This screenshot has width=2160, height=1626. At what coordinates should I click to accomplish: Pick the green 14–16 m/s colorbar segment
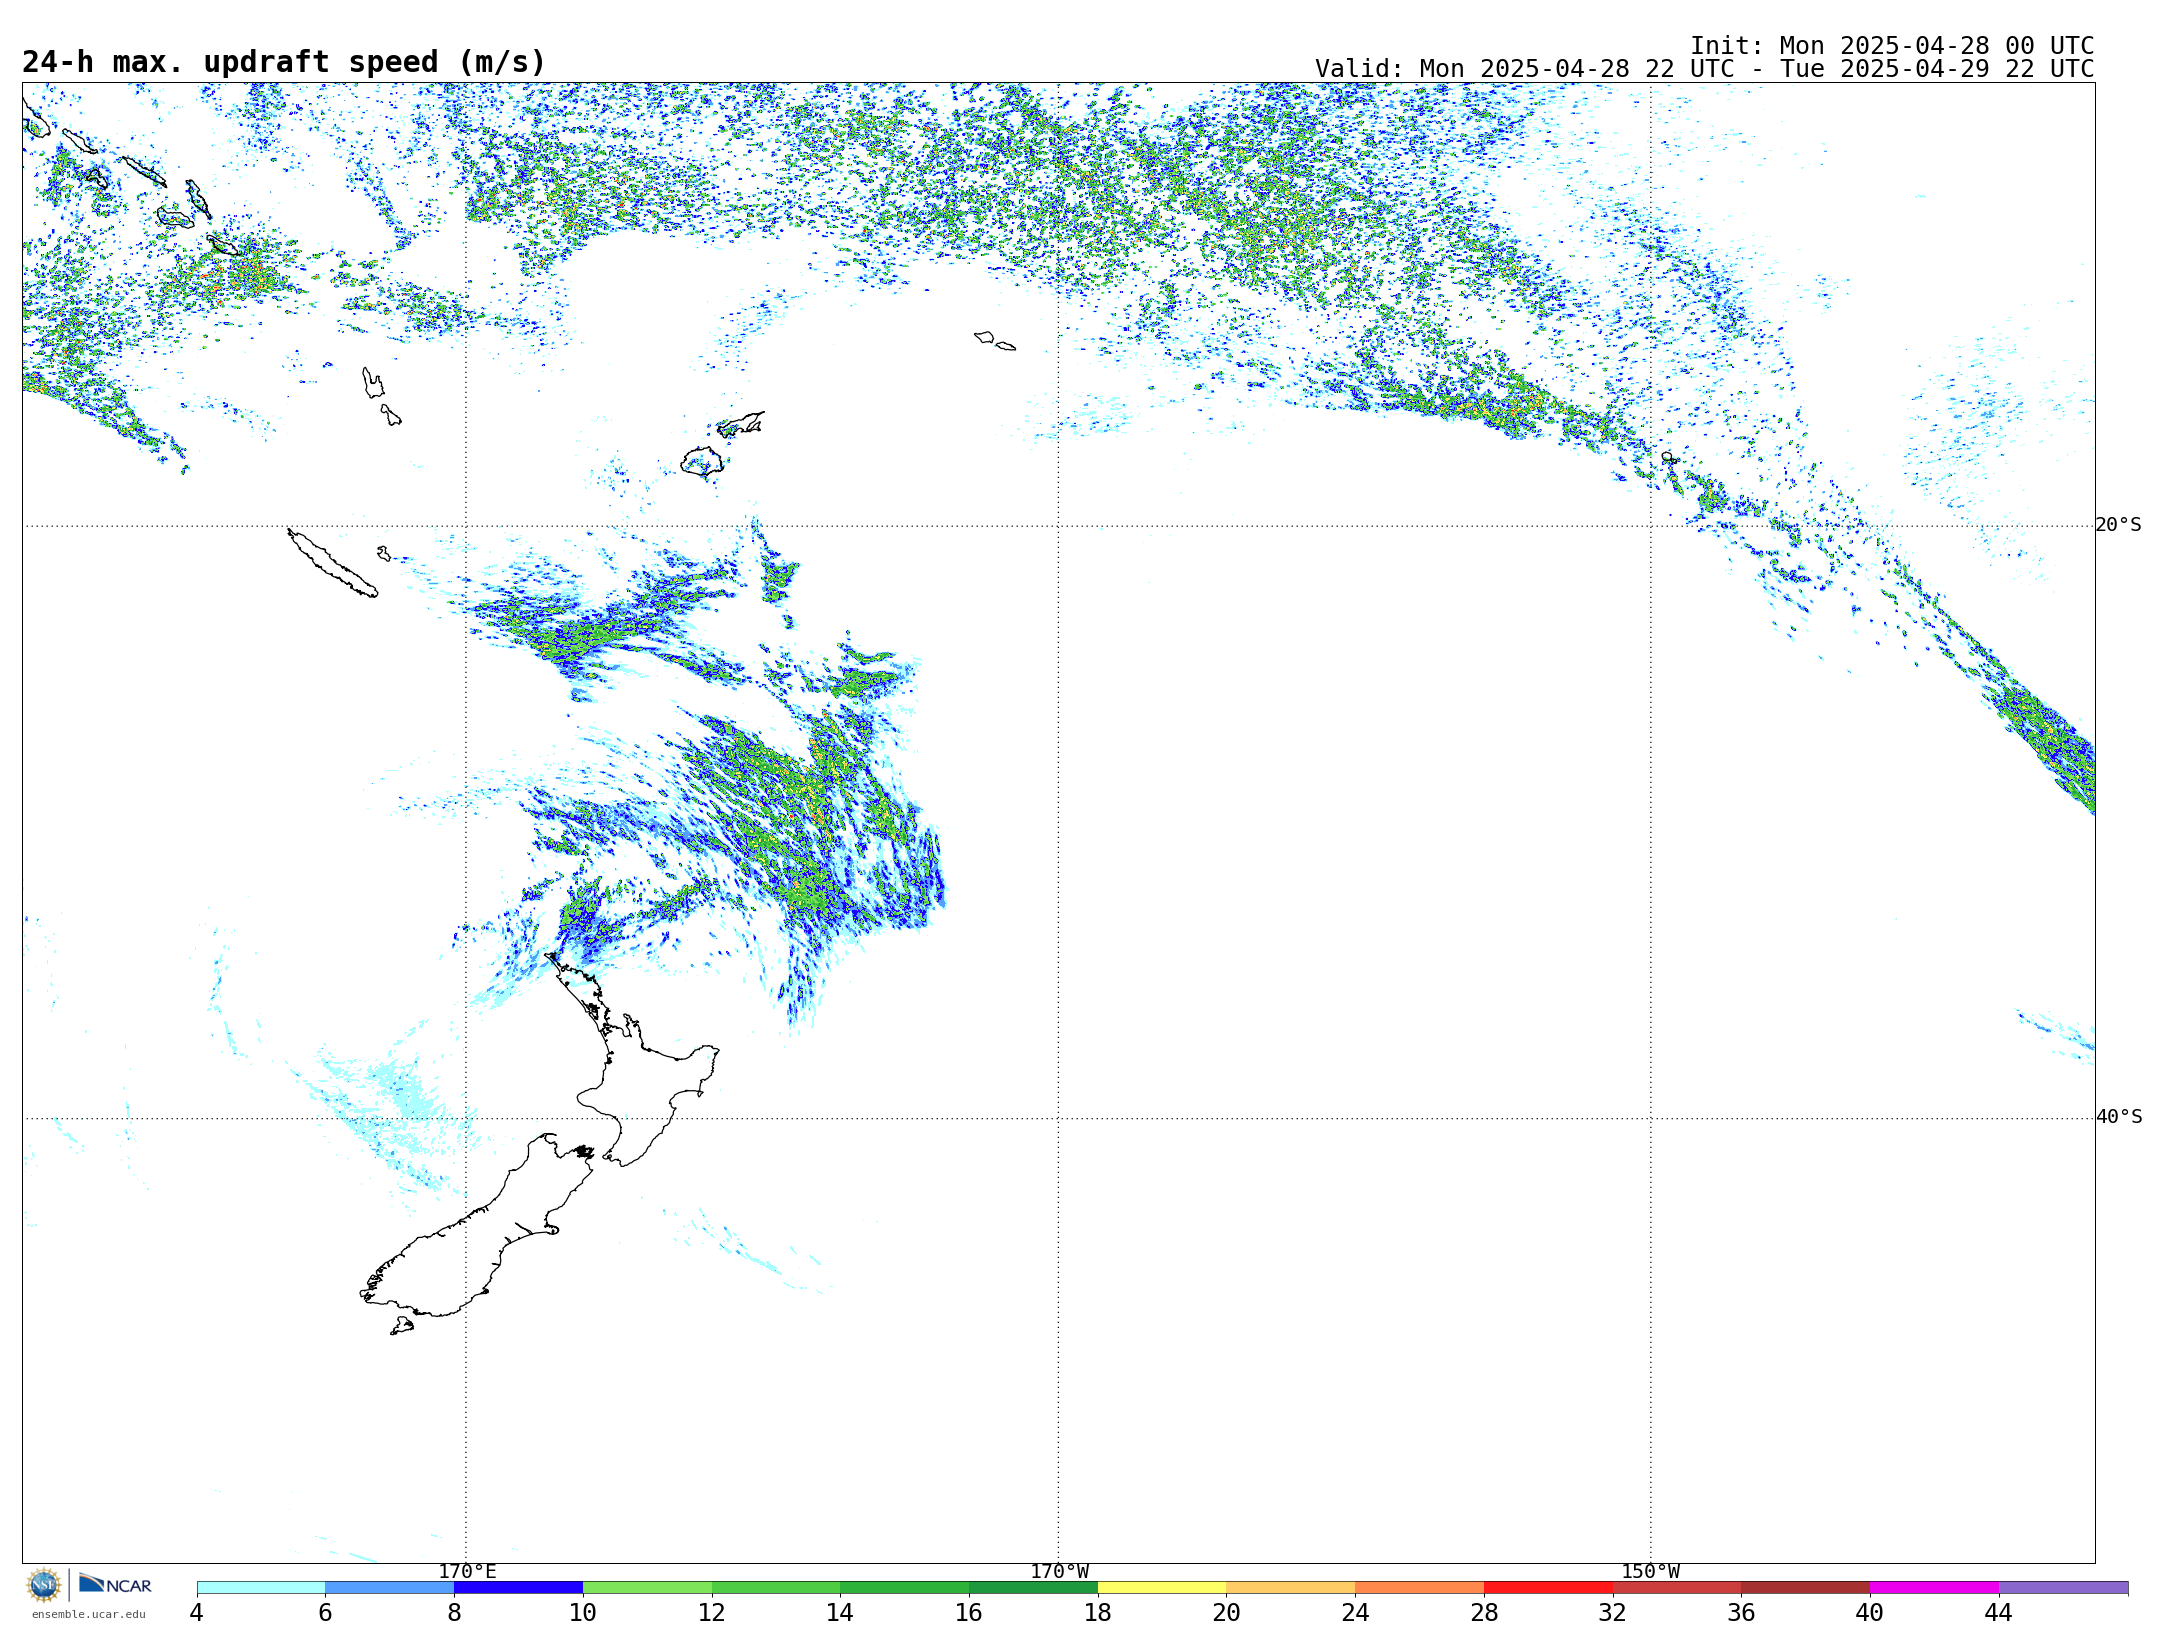click(x=905, y=1588)
